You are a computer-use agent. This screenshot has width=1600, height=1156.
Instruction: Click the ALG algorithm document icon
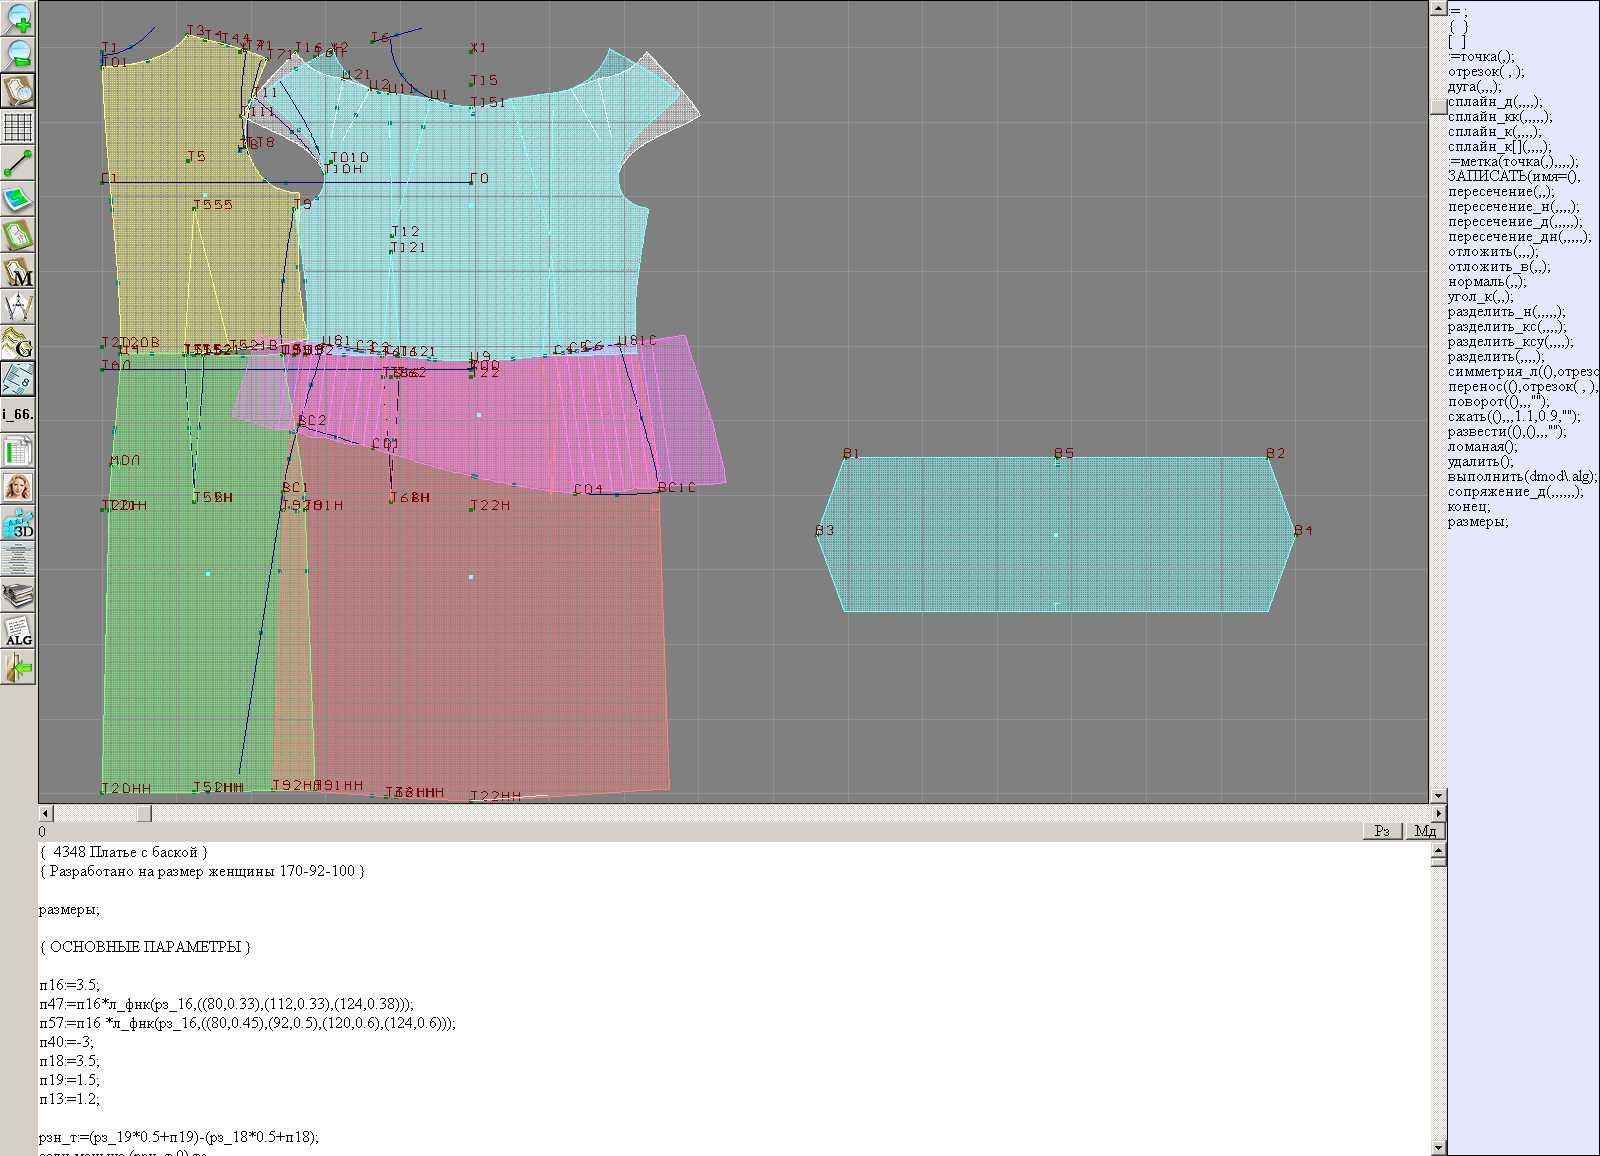18,631
